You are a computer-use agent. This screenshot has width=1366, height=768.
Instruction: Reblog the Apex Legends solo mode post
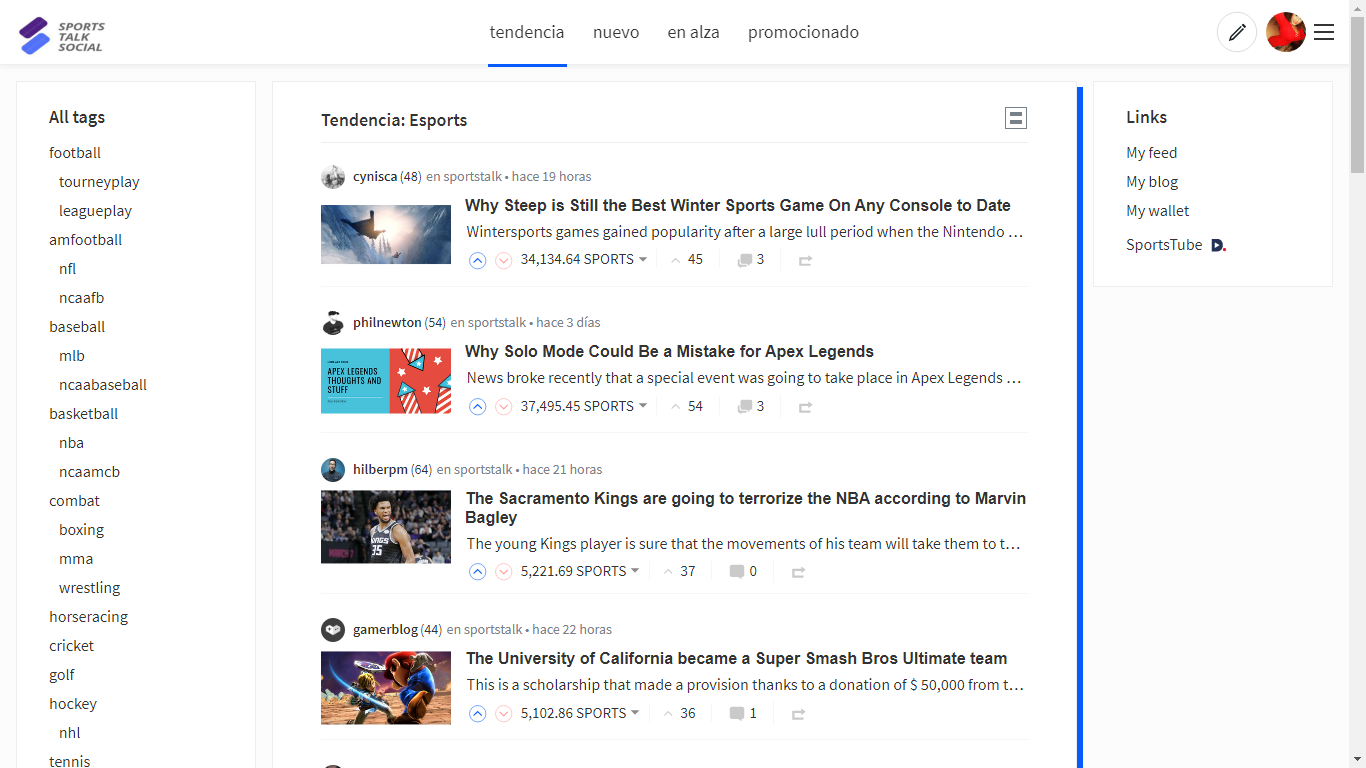[x=805, y=406]
